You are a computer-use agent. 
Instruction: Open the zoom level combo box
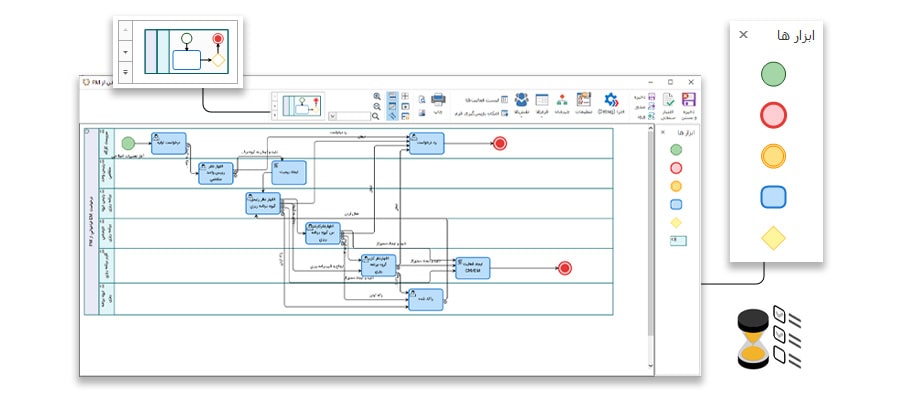pos(349,116)
